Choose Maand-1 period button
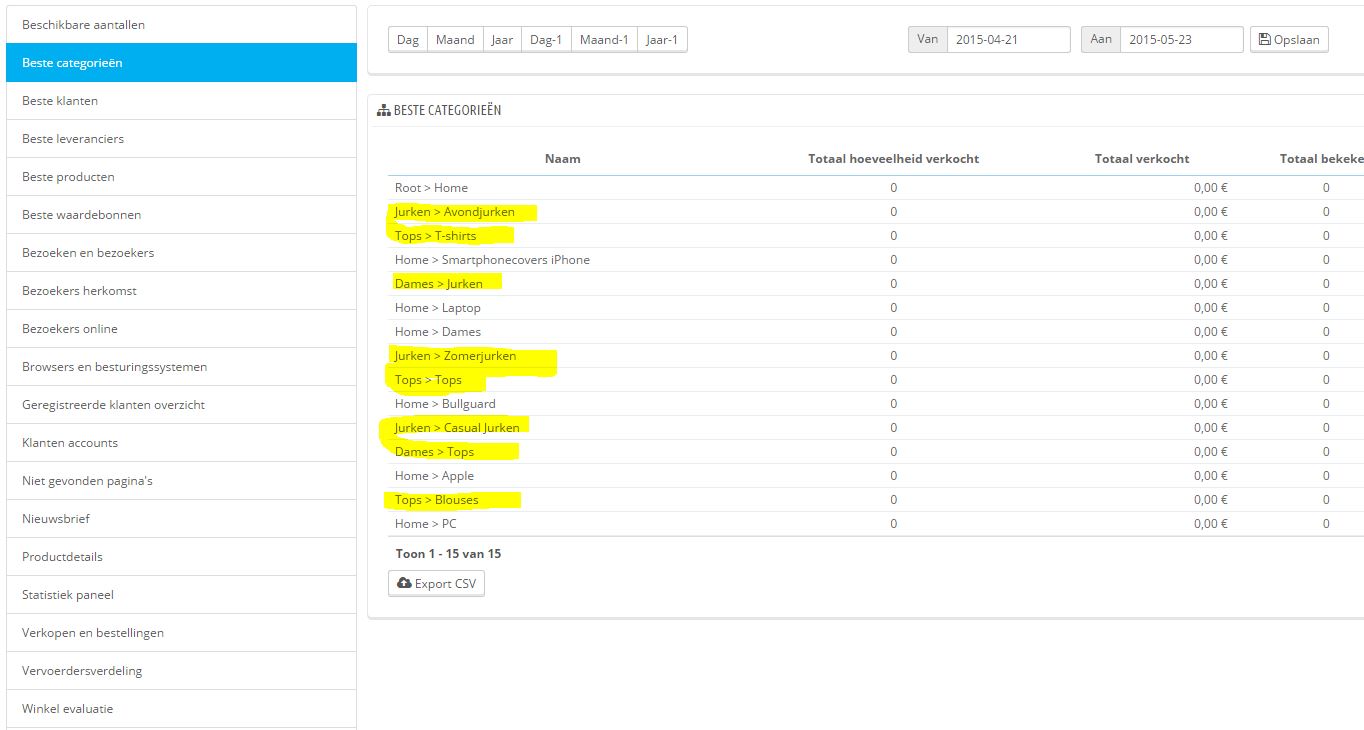 tap(604, 40)
